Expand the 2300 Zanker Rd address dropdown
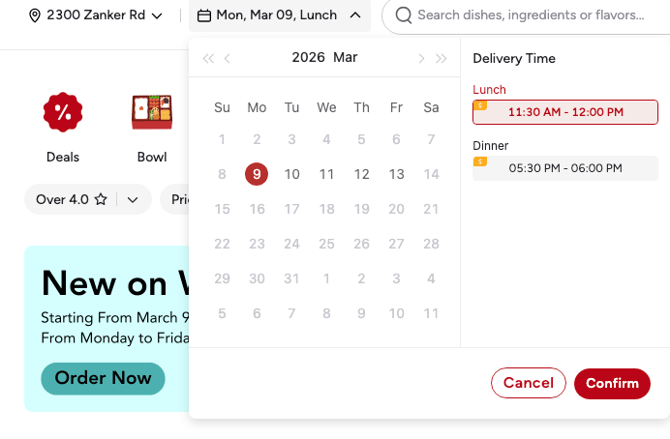Image resolution: width=670 pixels, height=439 pixels. (157, 16)
